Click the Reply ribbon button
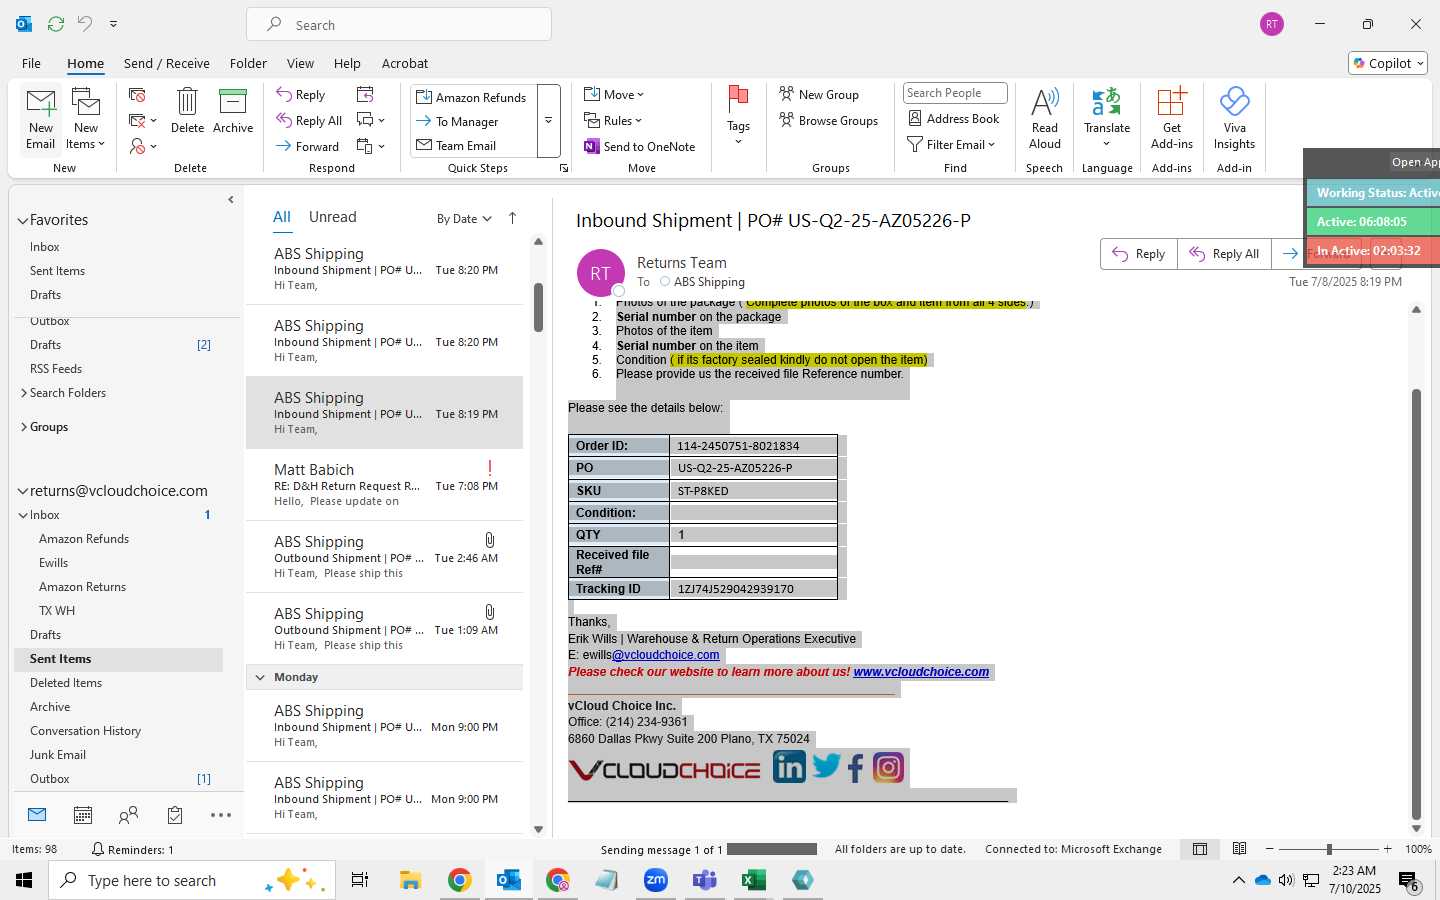Viewport: 1440px width, 900px height. pyautogui.click(x=301, y=95)
